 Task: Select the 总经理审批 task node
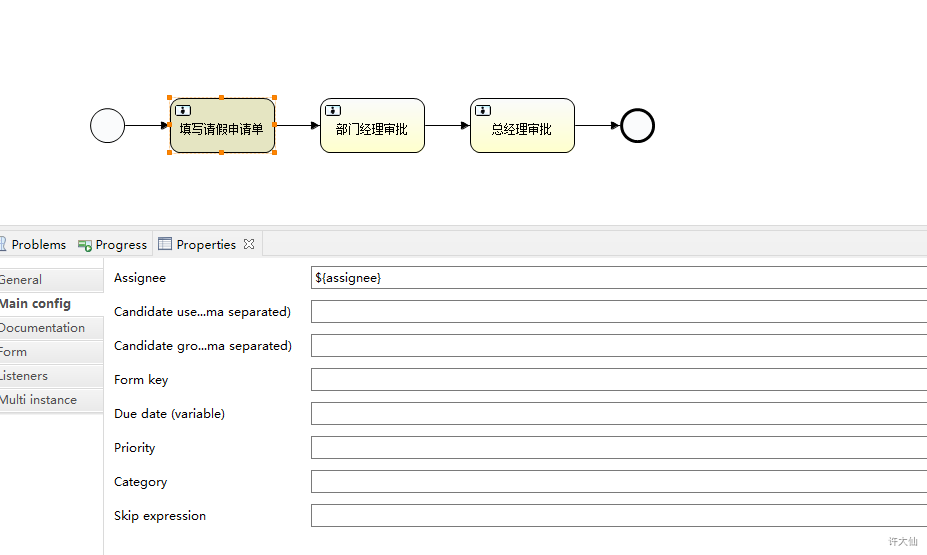(523, 125)
